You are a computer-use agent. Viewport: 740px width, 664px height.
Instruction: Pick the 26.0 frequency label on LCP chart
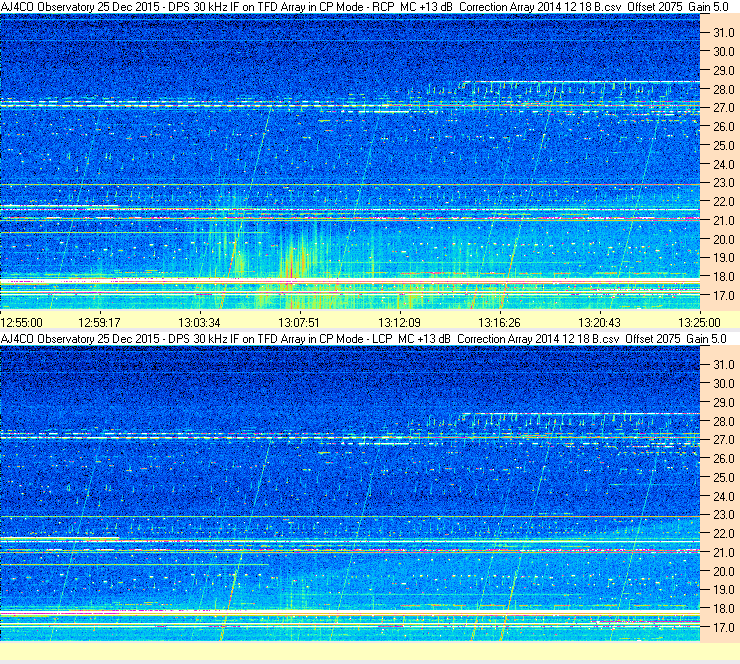[x=723, y=459]
